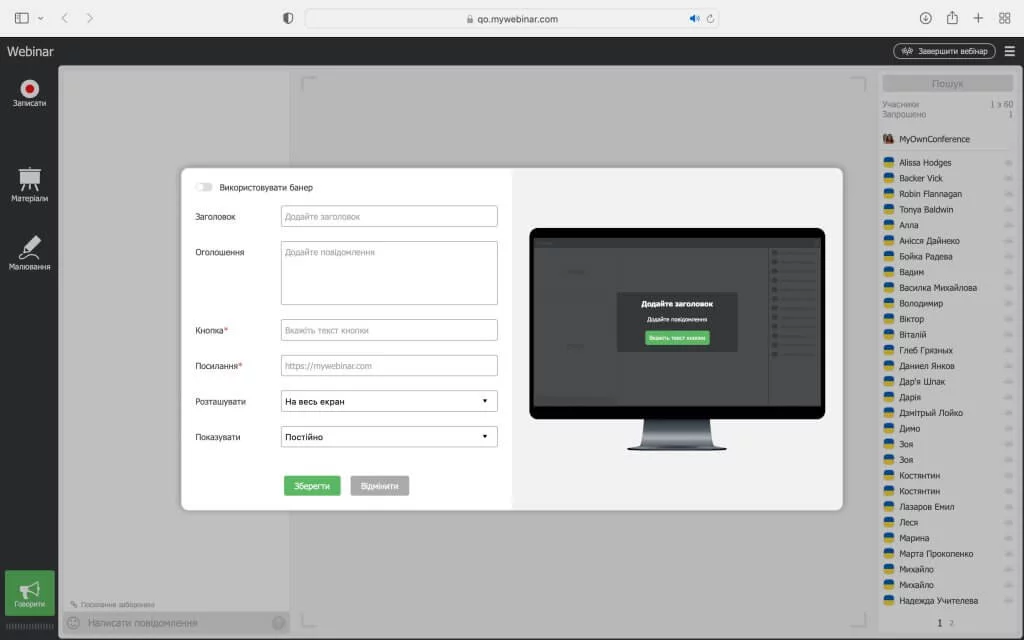Click the Safari share icon

(952, 18)
